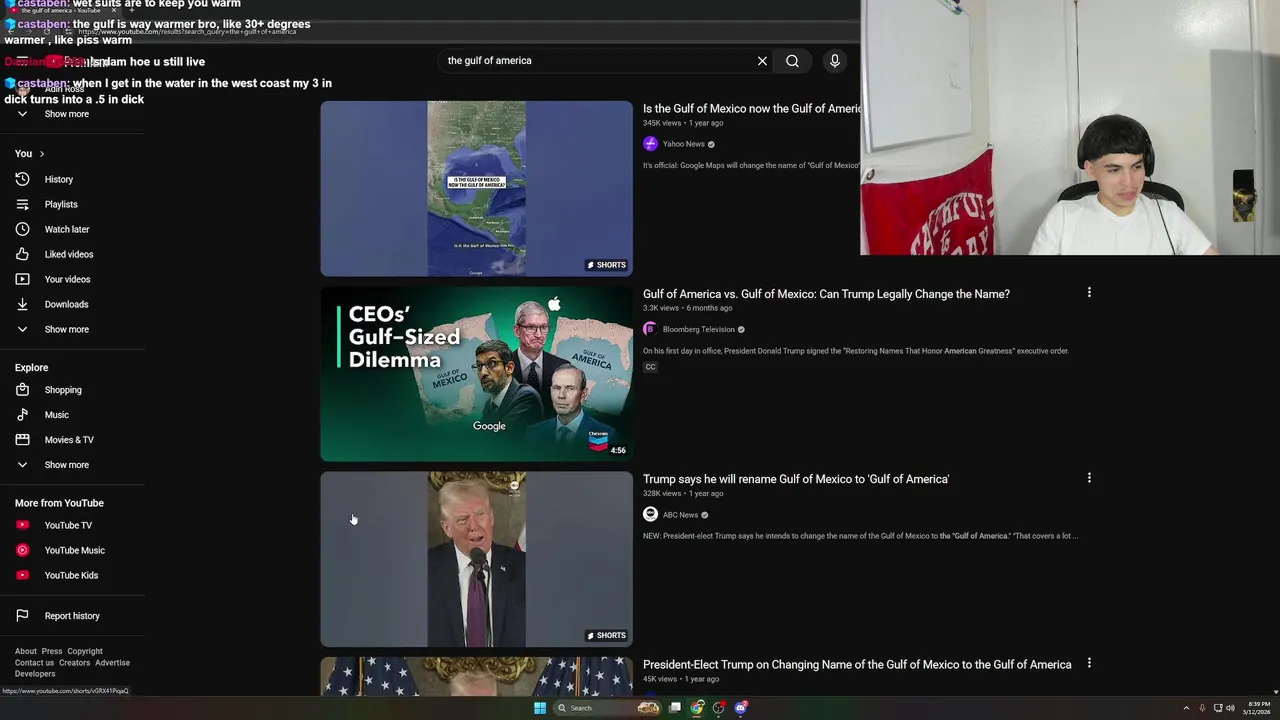Open the Windows Start menu

click(x=540, y=708)
